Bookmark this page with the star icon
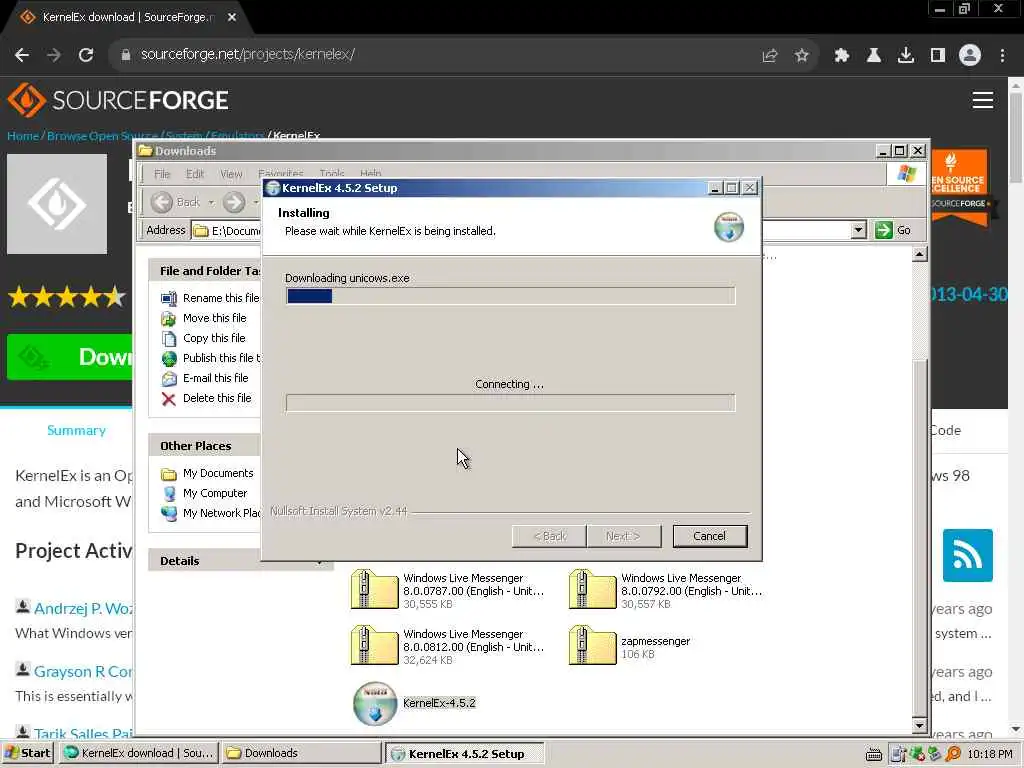Screen dimensions: 1024x768 point(802,56)
